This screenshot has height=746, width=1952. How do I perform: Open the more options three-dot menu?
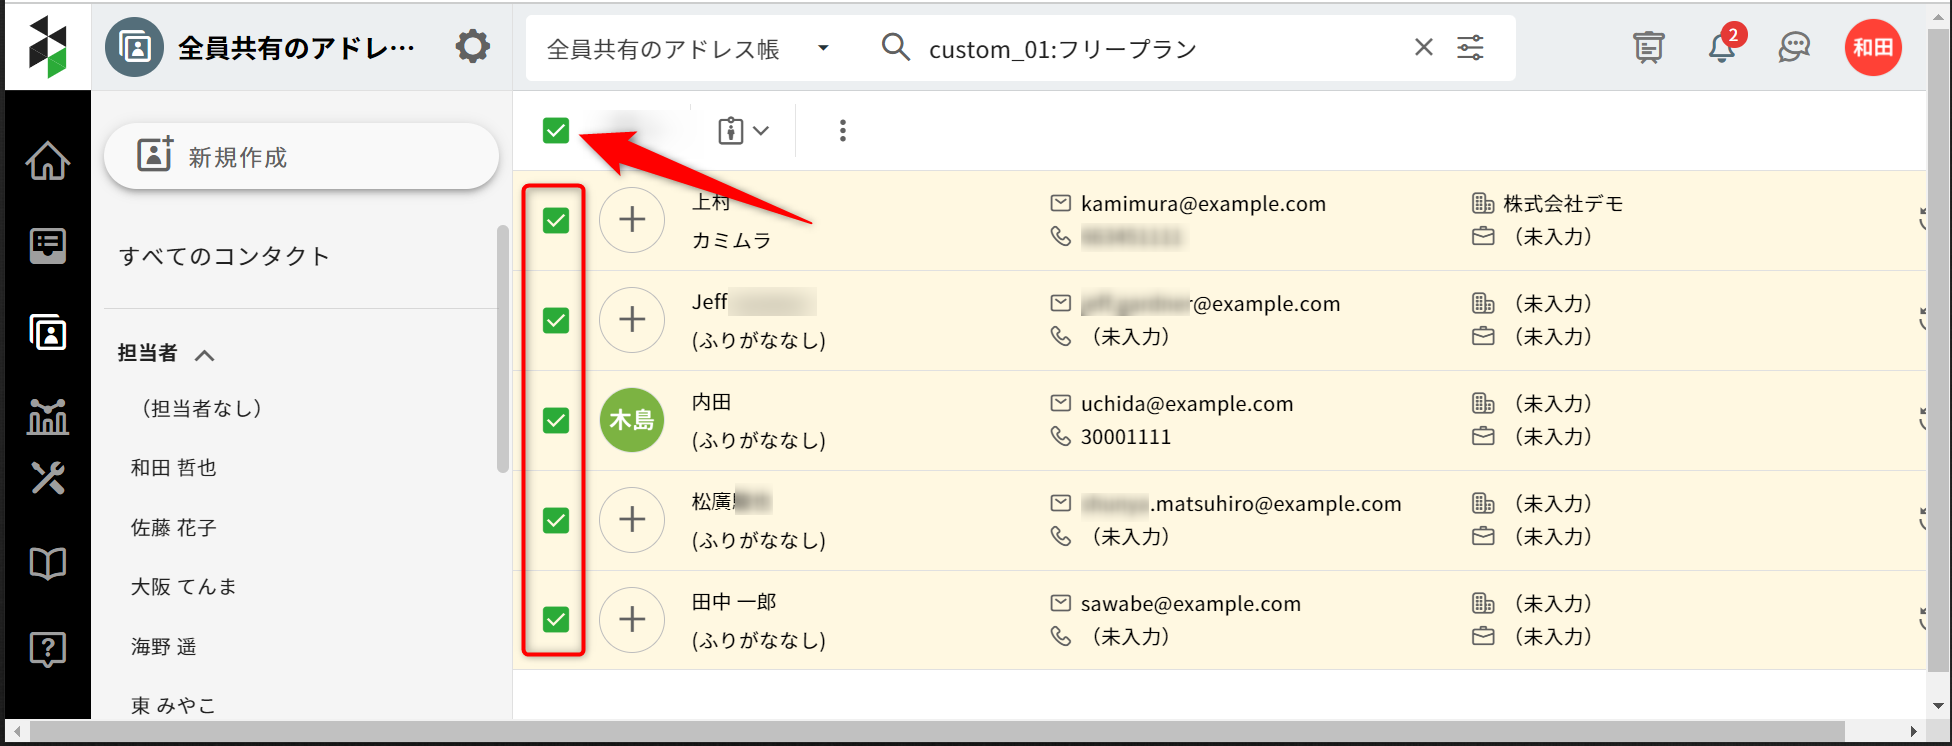(x=843, y=131)
